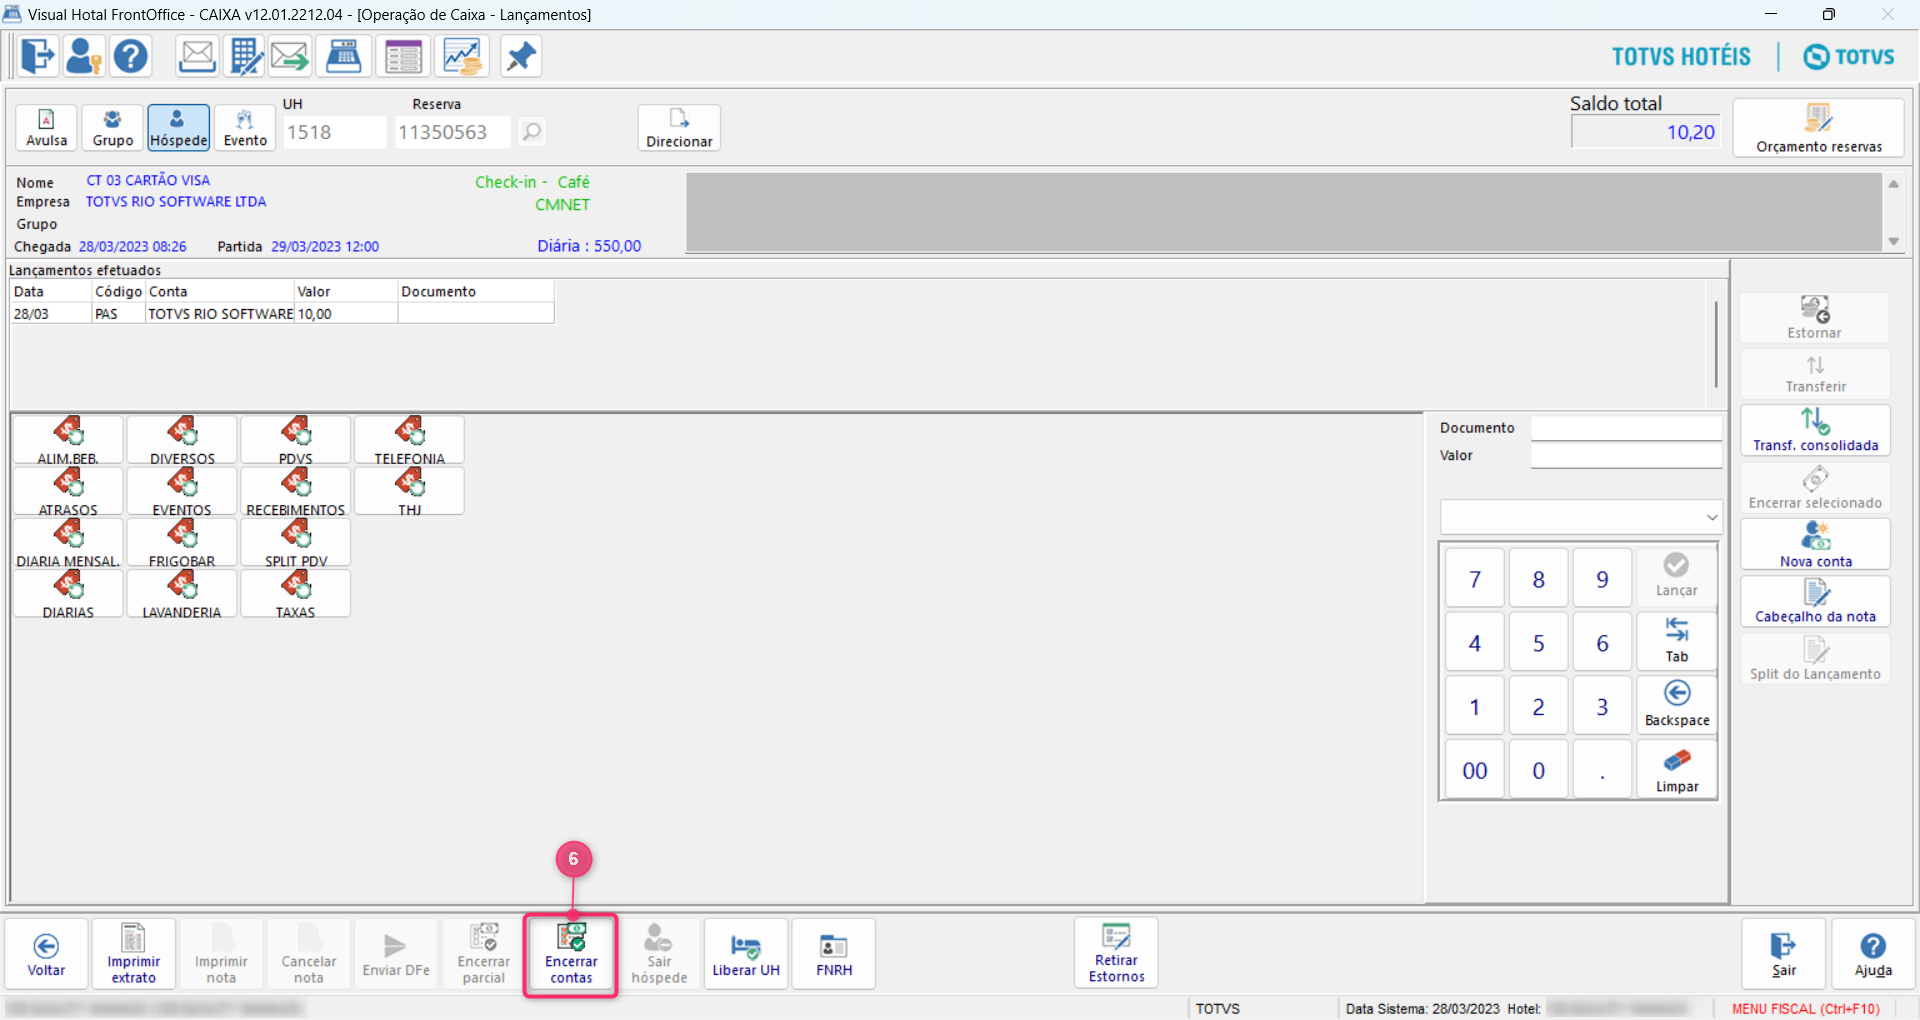Click the scroll up arrow of gray panel
1920x1020 pixels.
(1893, 183)
